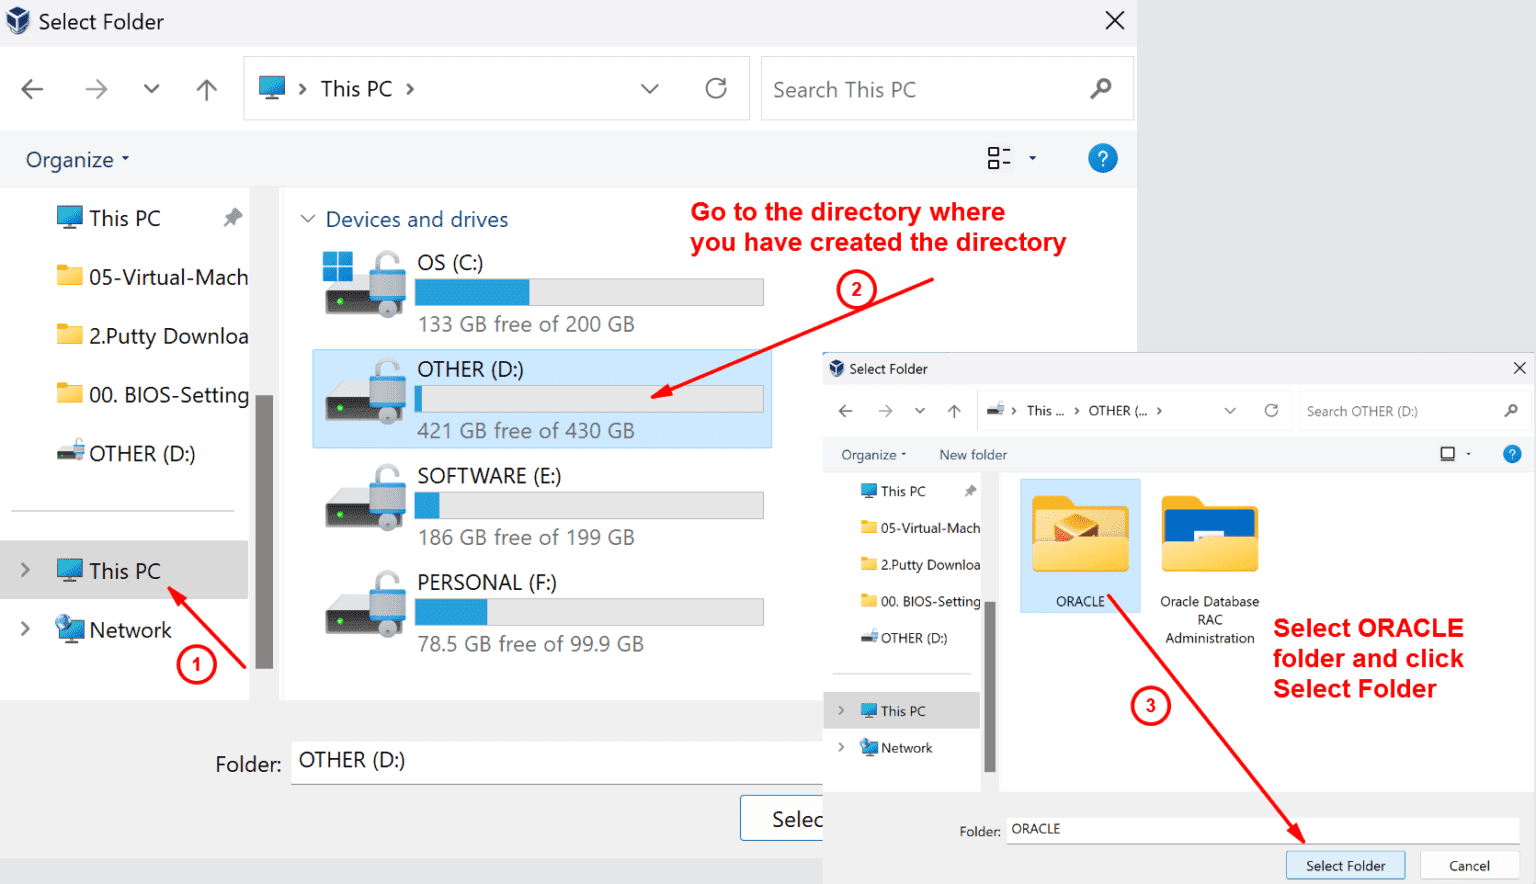Open the view options dropdown arrow
The image size is (1536, 884).
point(1032,158)
